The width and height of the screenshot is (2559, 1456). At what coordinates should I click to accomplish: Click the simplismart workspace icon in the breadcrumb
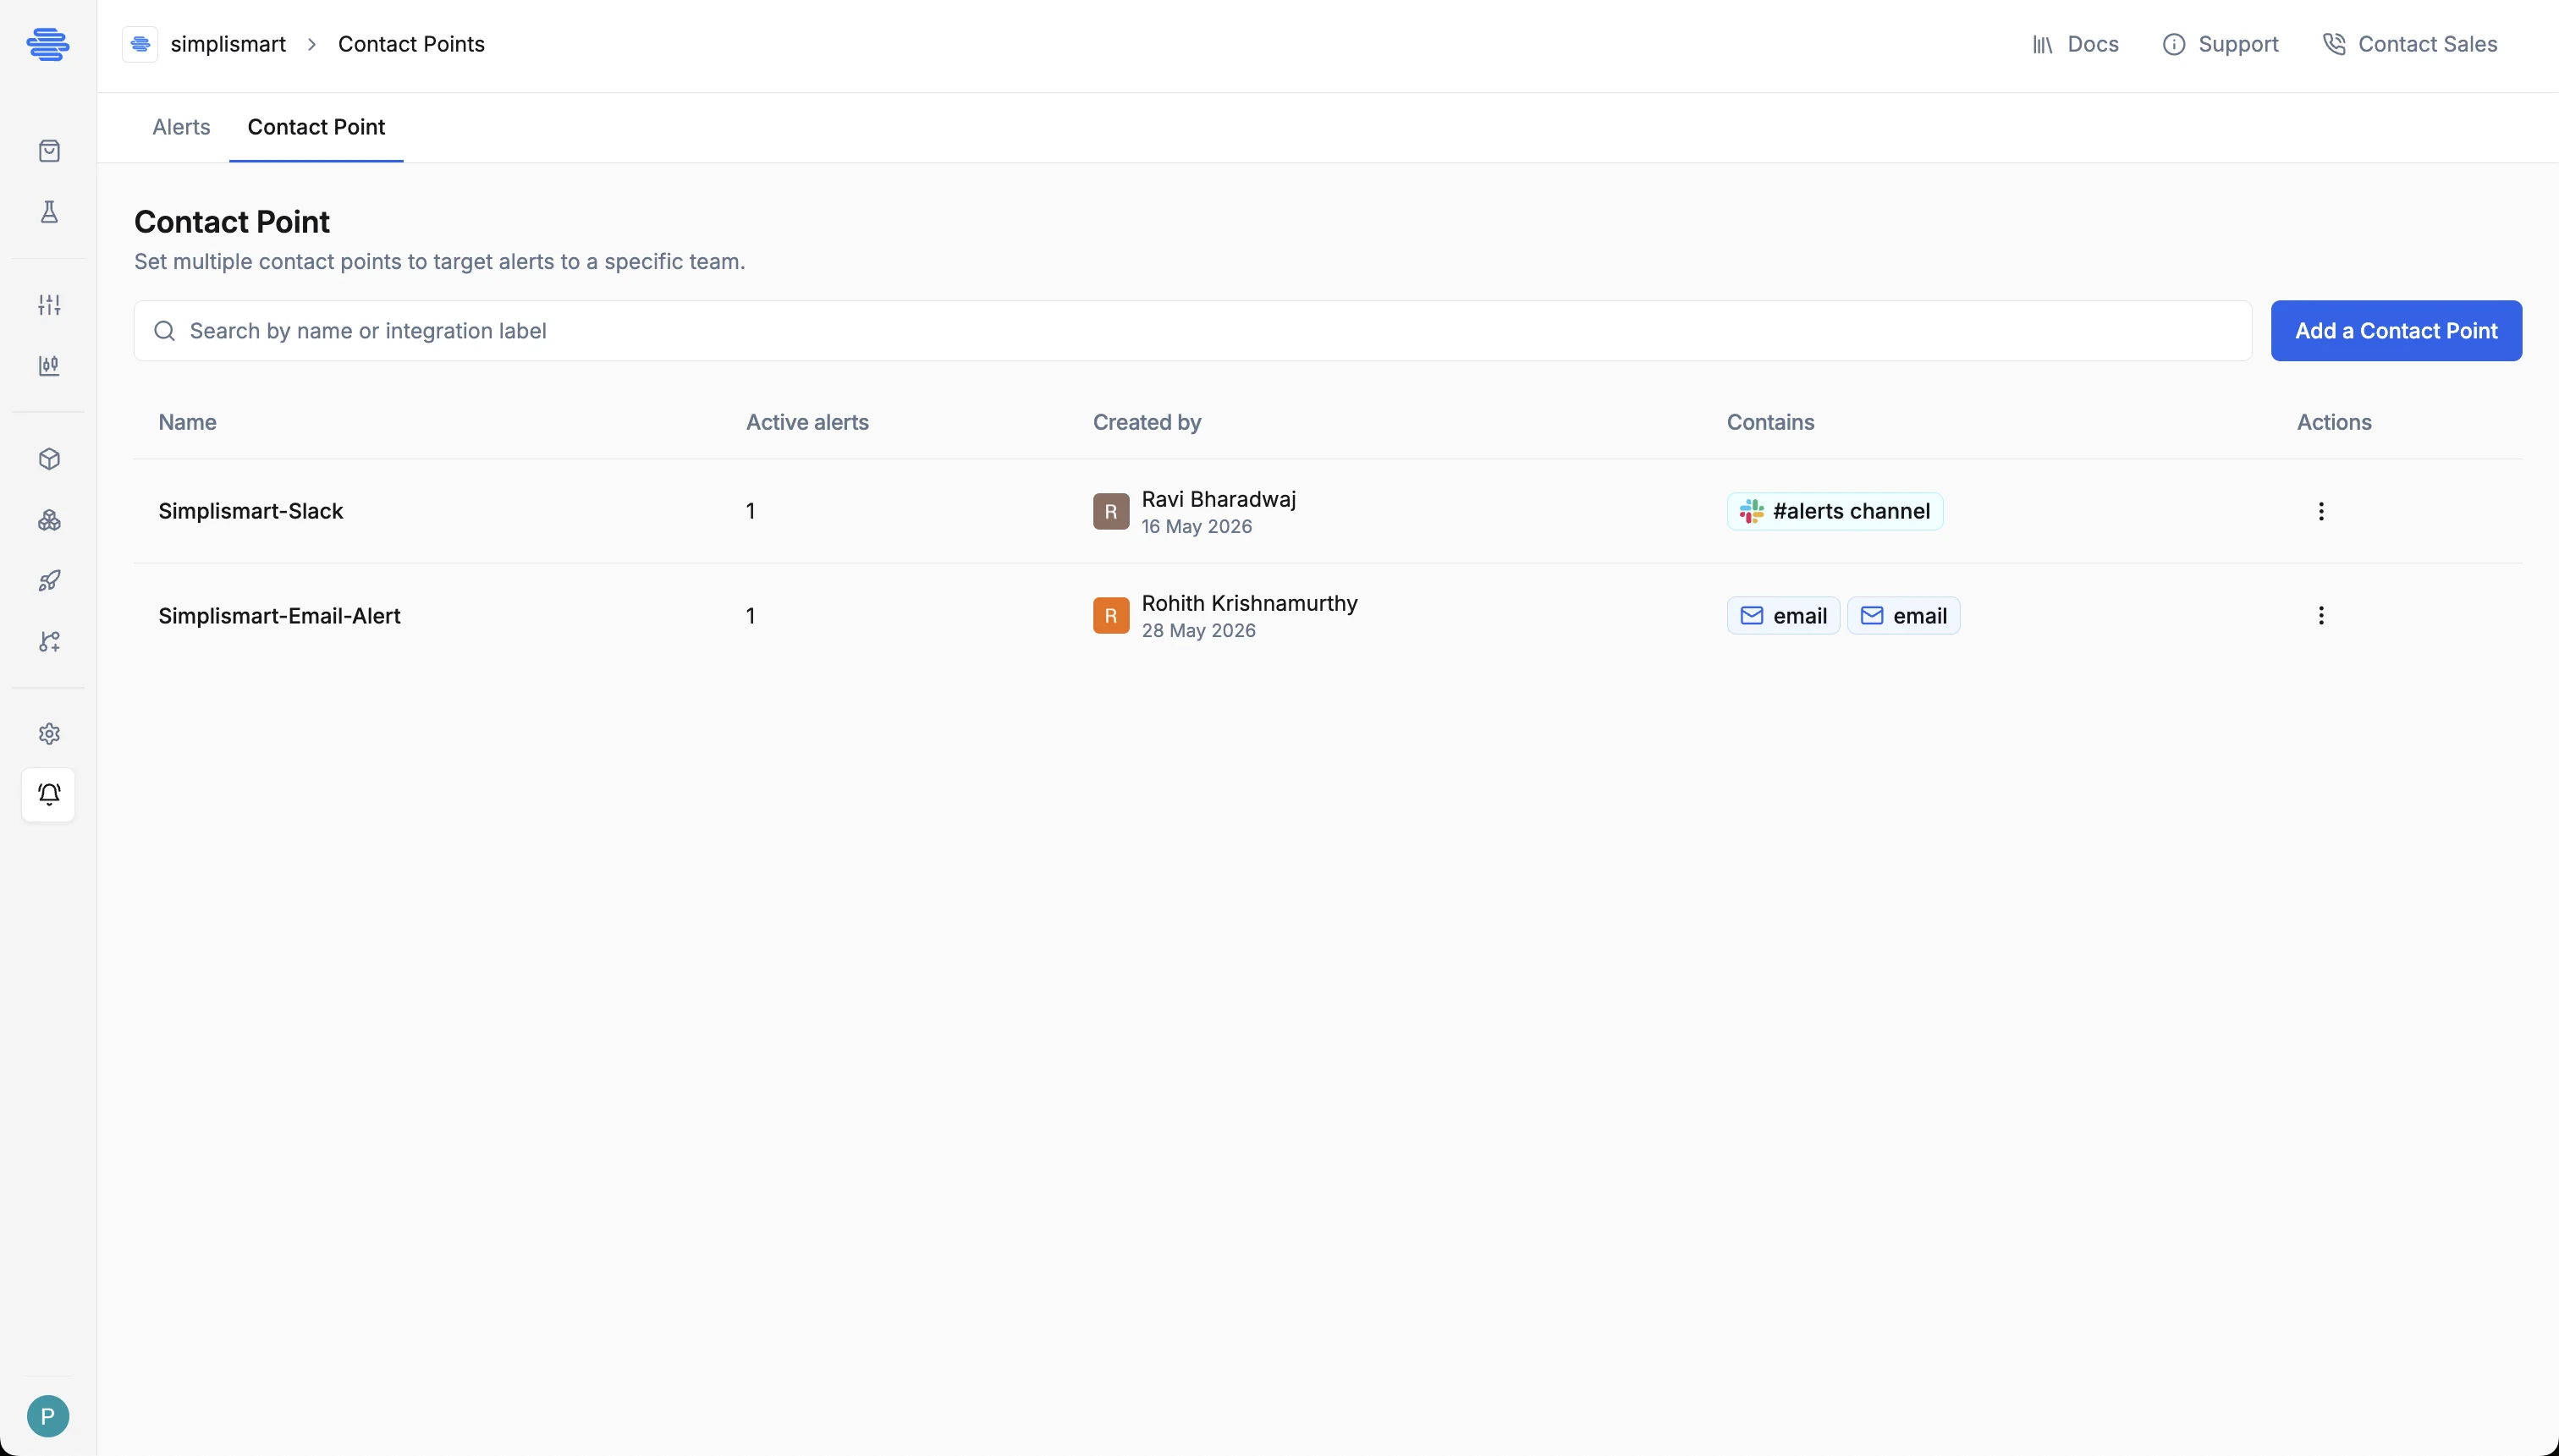[140, 44]
